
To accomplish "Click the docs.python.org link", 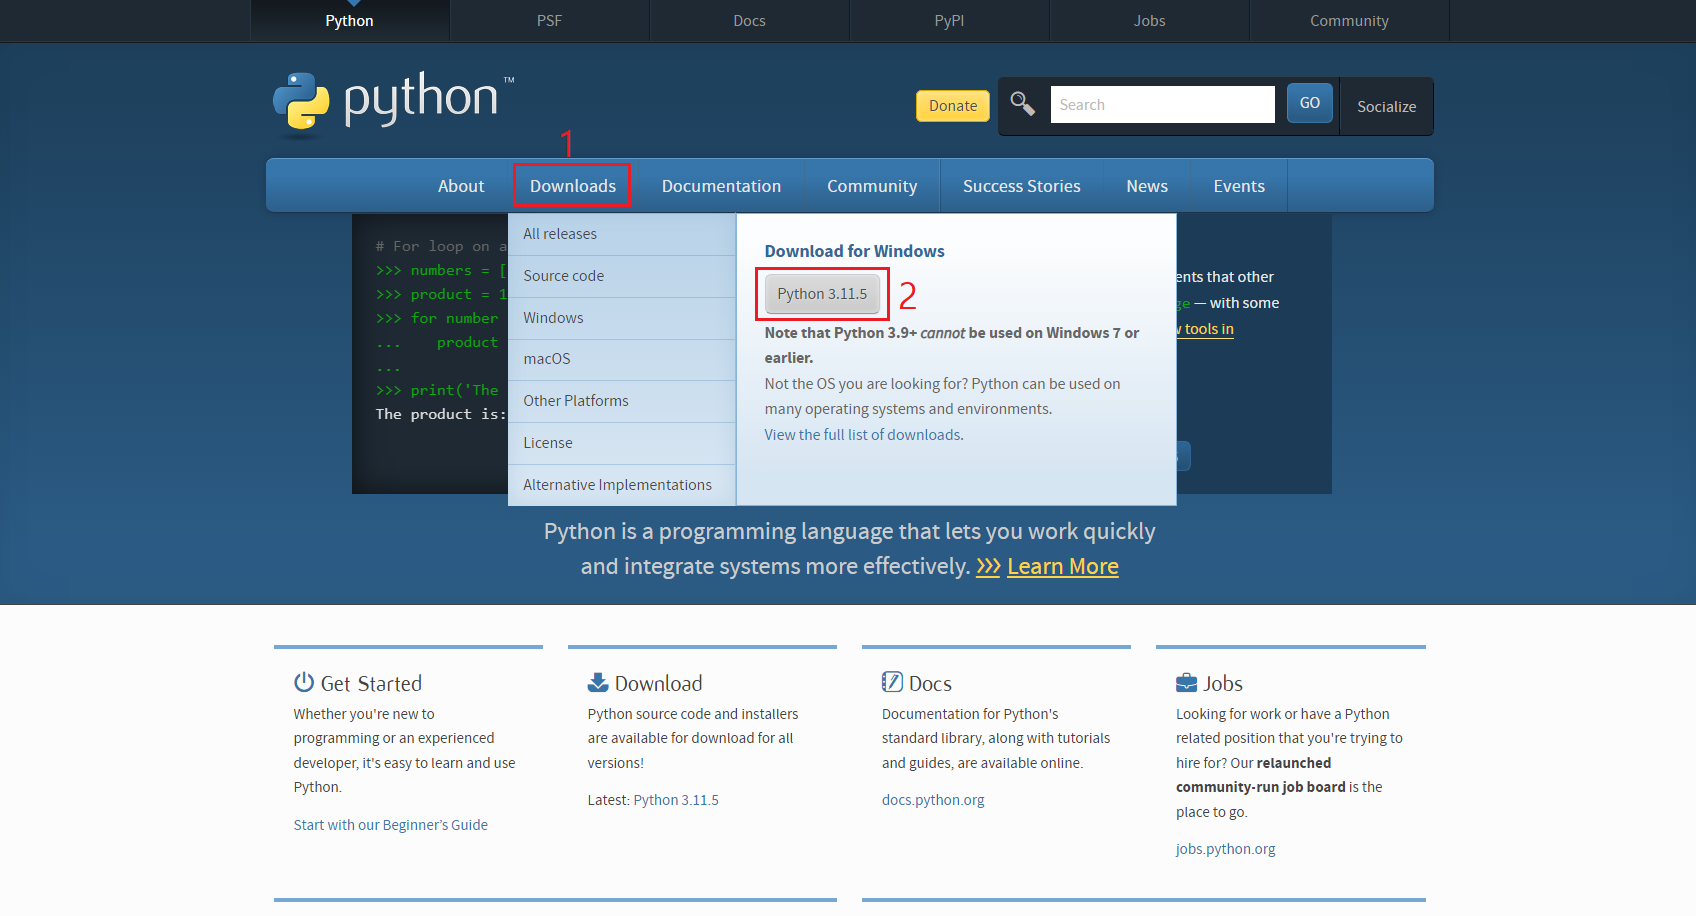I will (933, 800).
